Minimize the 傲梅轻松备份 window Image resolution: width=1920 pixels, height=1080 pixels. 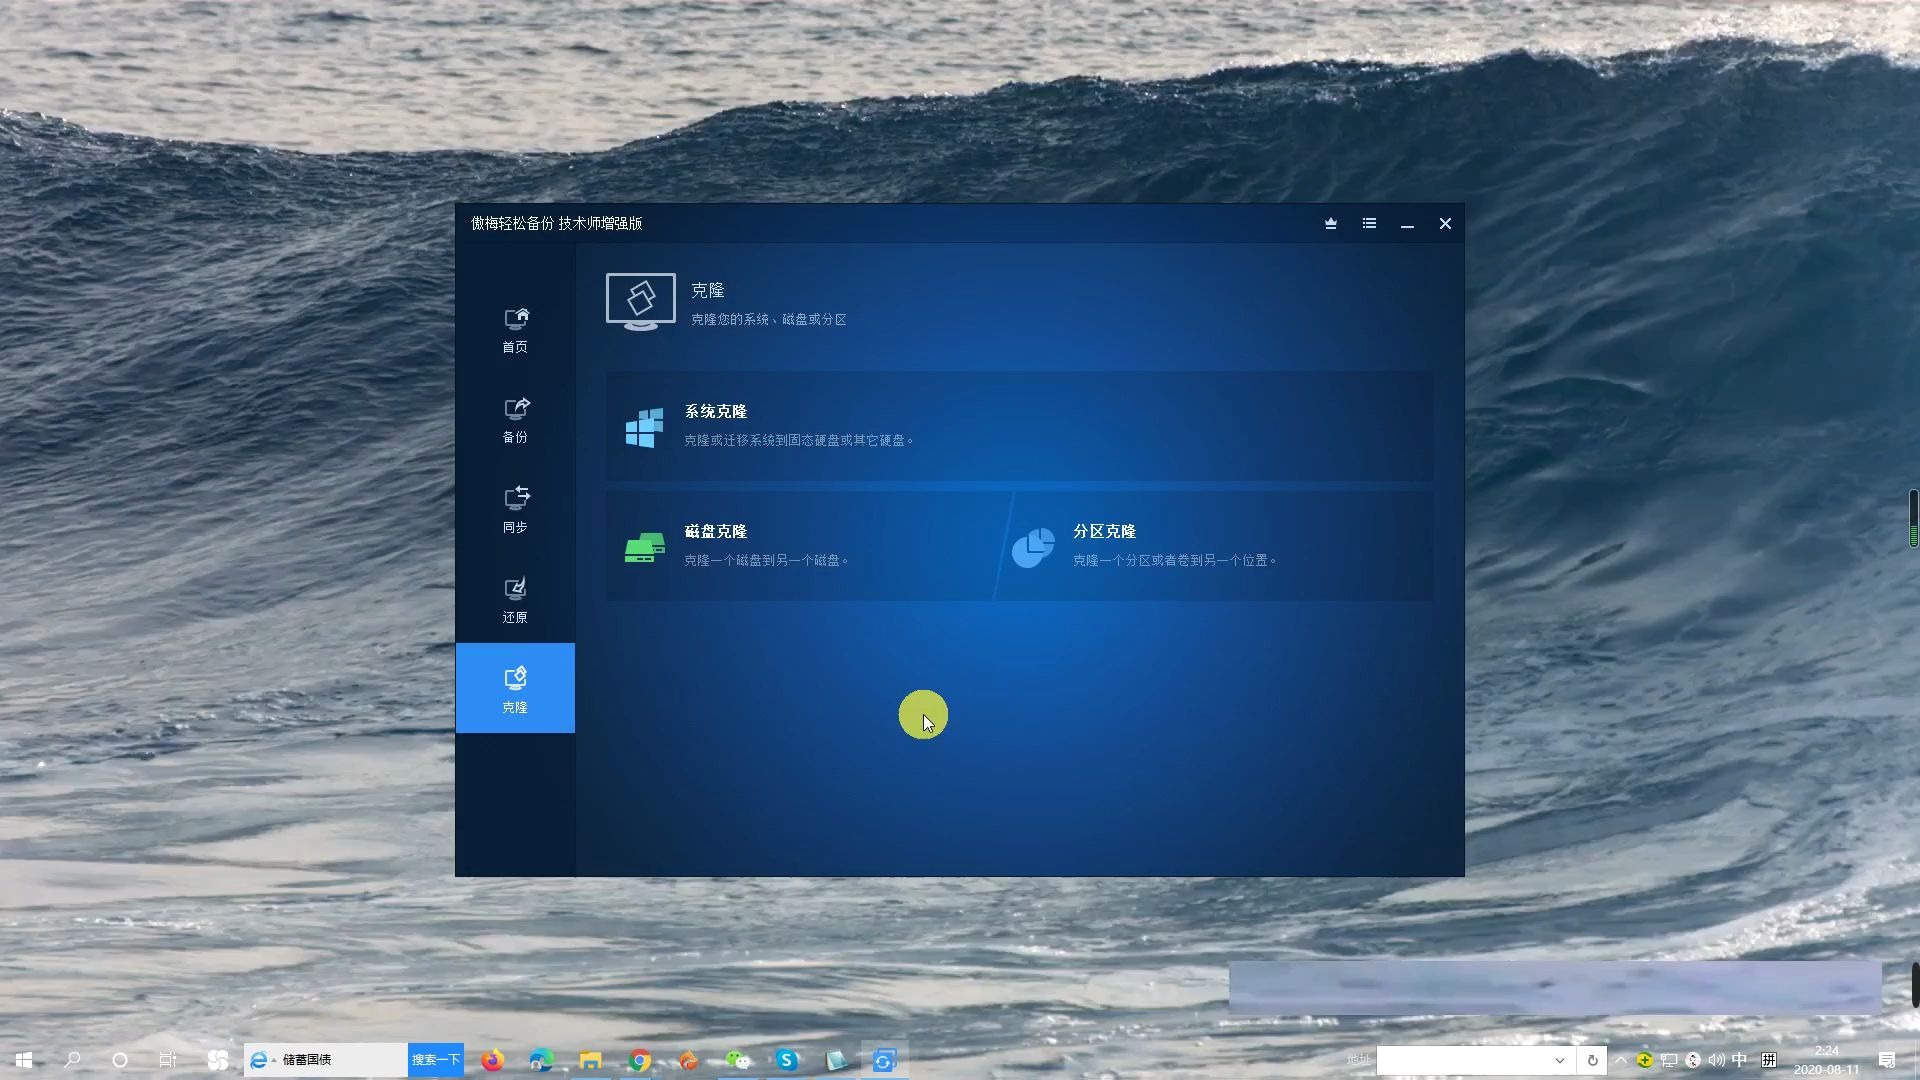(x=1407, y=224)
